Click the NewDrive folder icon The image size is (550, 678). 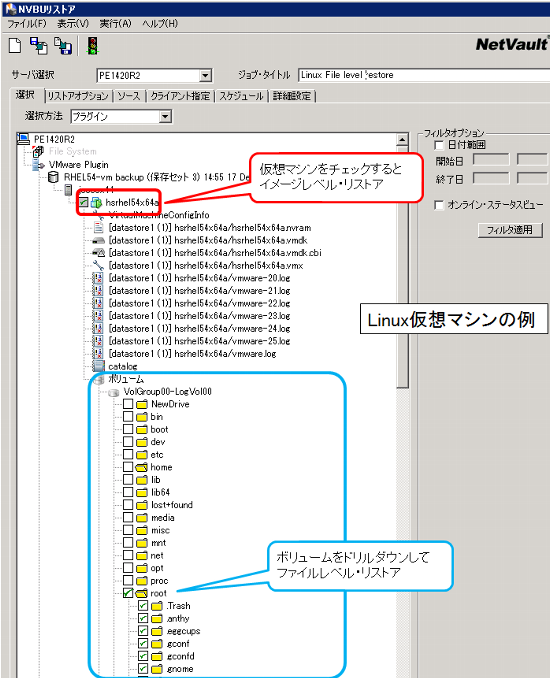[x=142, y=404]
